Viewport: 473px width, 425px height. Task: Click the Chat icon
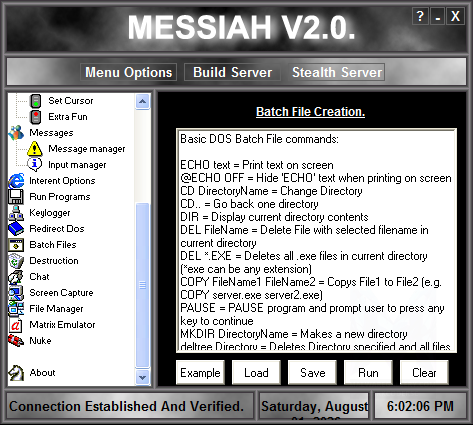(x=16, y=277)
